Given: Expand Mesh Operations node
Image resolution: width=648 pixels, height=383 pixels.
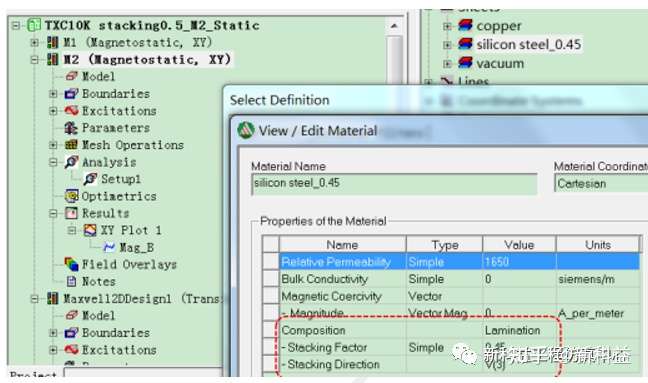Looking at the screenshot, I should 53,145.
